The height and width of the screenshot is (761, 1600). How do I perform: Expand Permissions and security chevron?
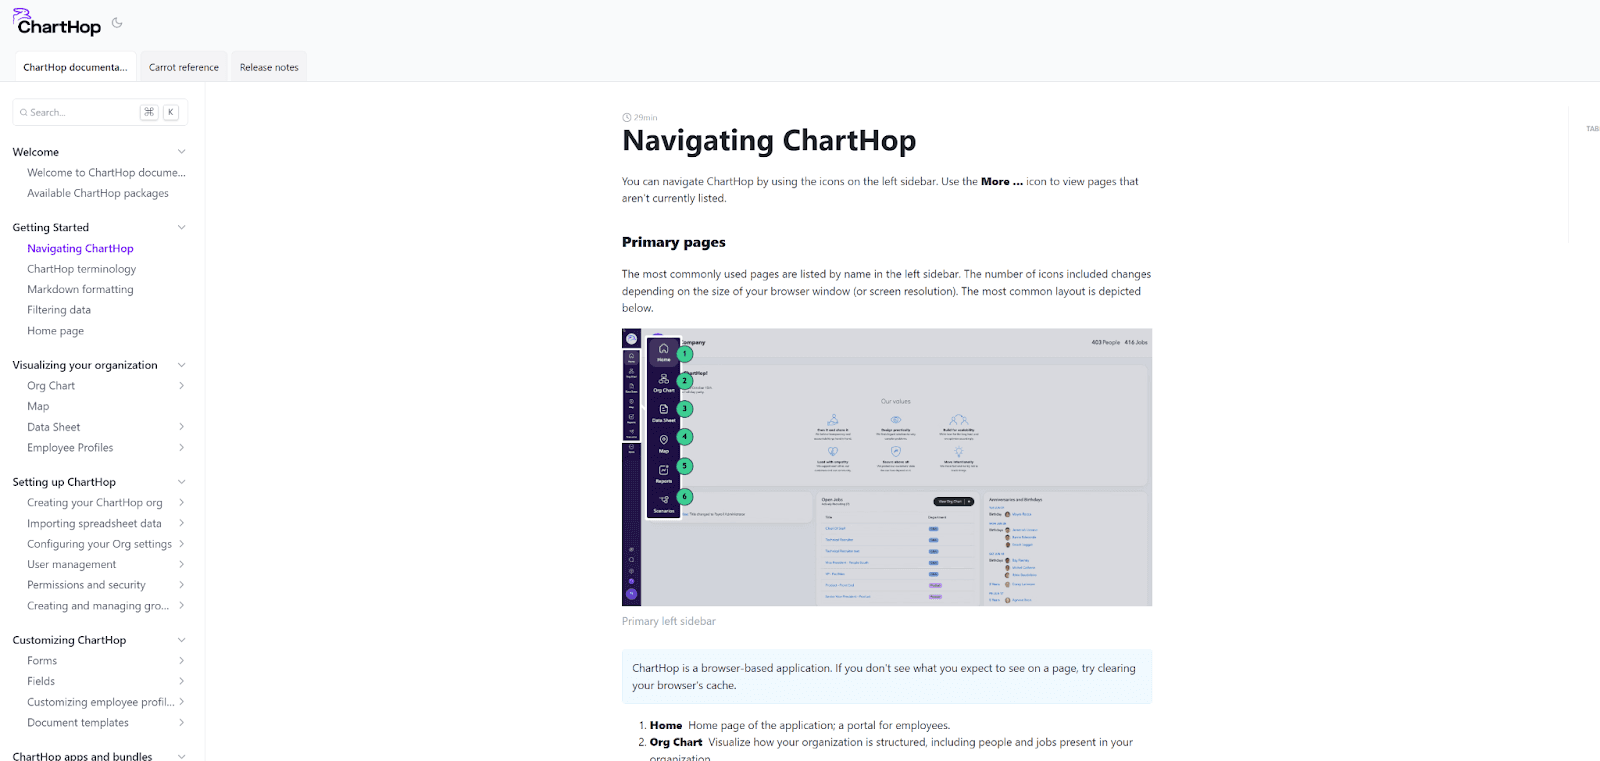[x=181, y=585]
